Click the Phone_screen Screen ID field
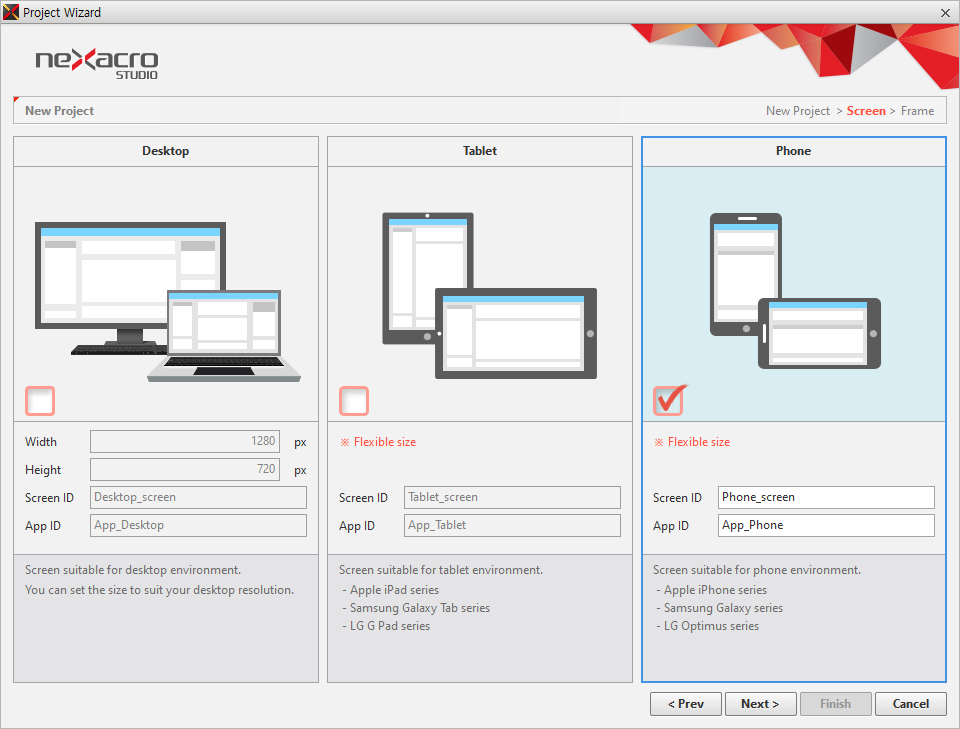960x729 pixels. coord(826,497)
